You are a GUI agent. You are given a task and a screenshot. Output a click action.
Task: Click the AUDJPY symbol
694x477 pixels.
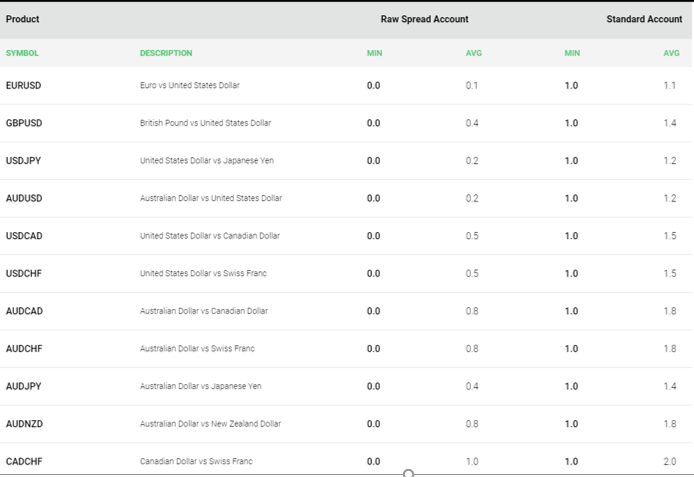(x=24, y=386)
